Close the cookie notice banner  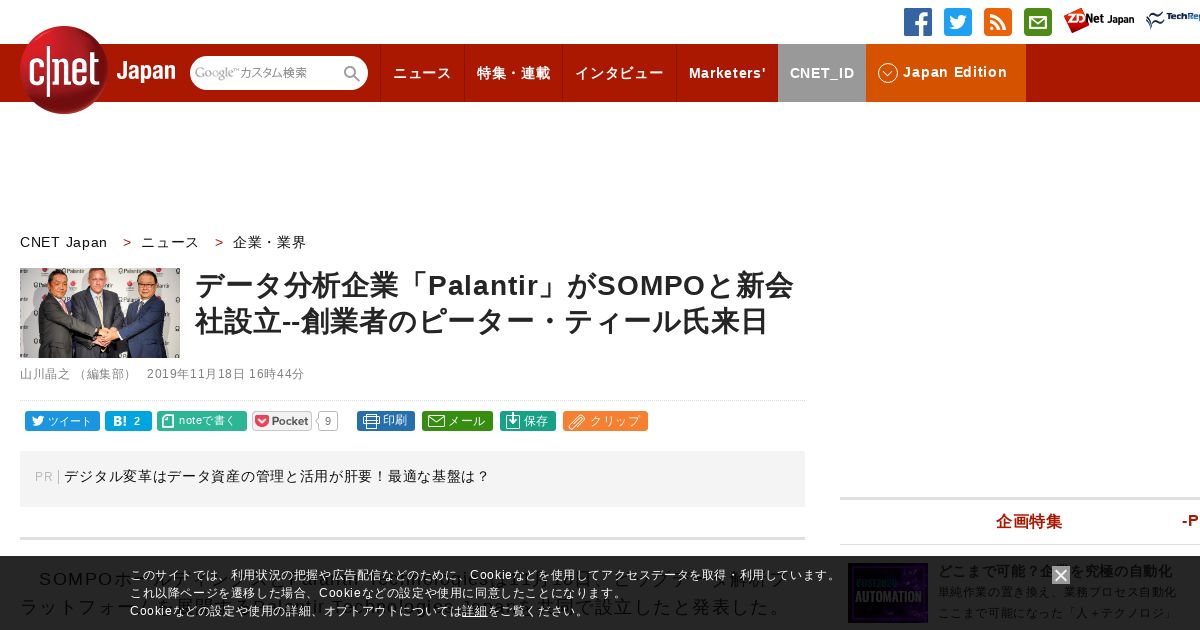tap(1061, 575)
